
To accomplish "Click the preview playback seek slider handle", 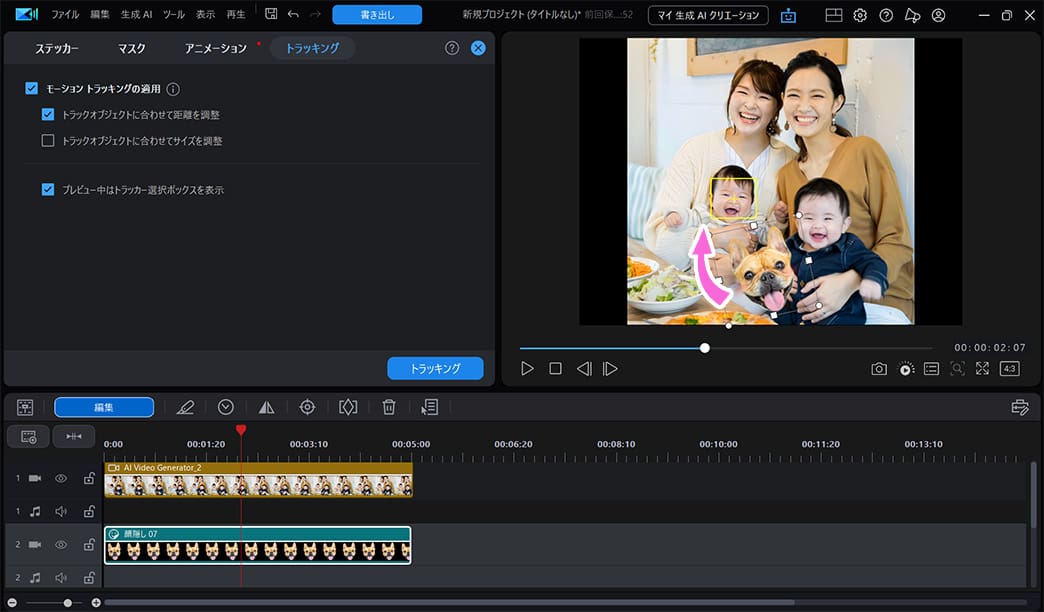I will tap(705, 348).
